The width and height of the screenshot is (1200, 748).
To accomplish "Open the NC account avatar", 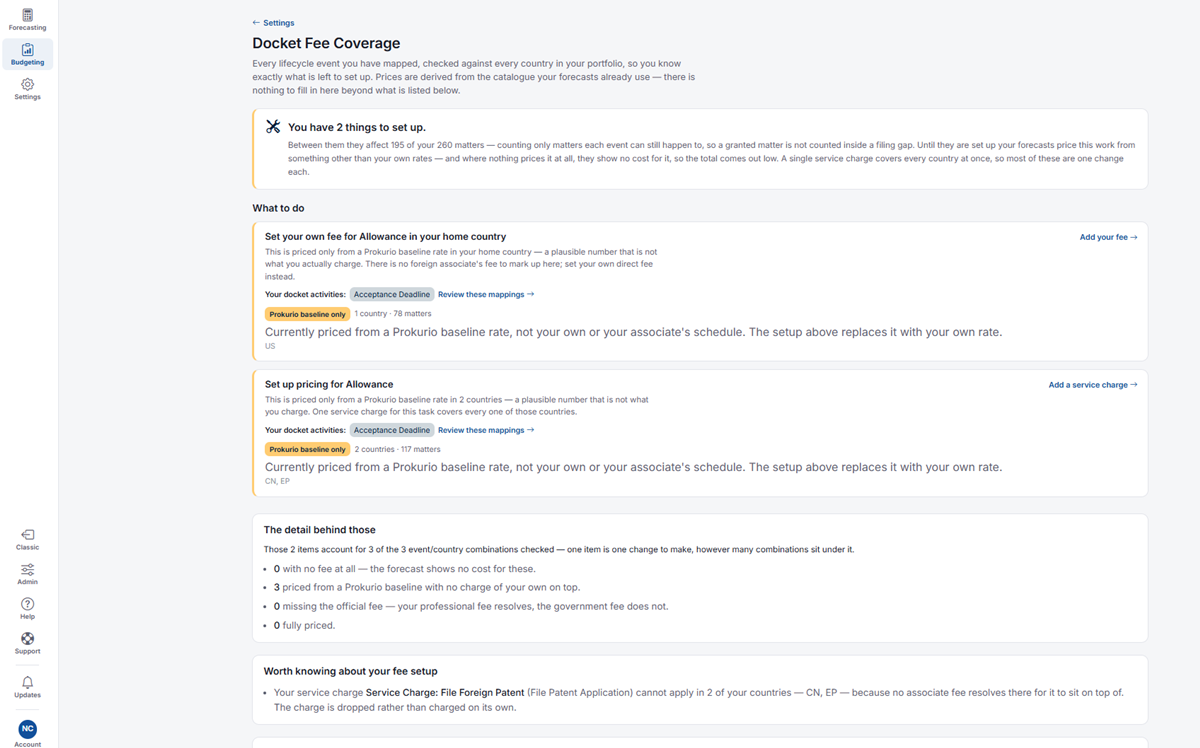I will pos(28,729).
